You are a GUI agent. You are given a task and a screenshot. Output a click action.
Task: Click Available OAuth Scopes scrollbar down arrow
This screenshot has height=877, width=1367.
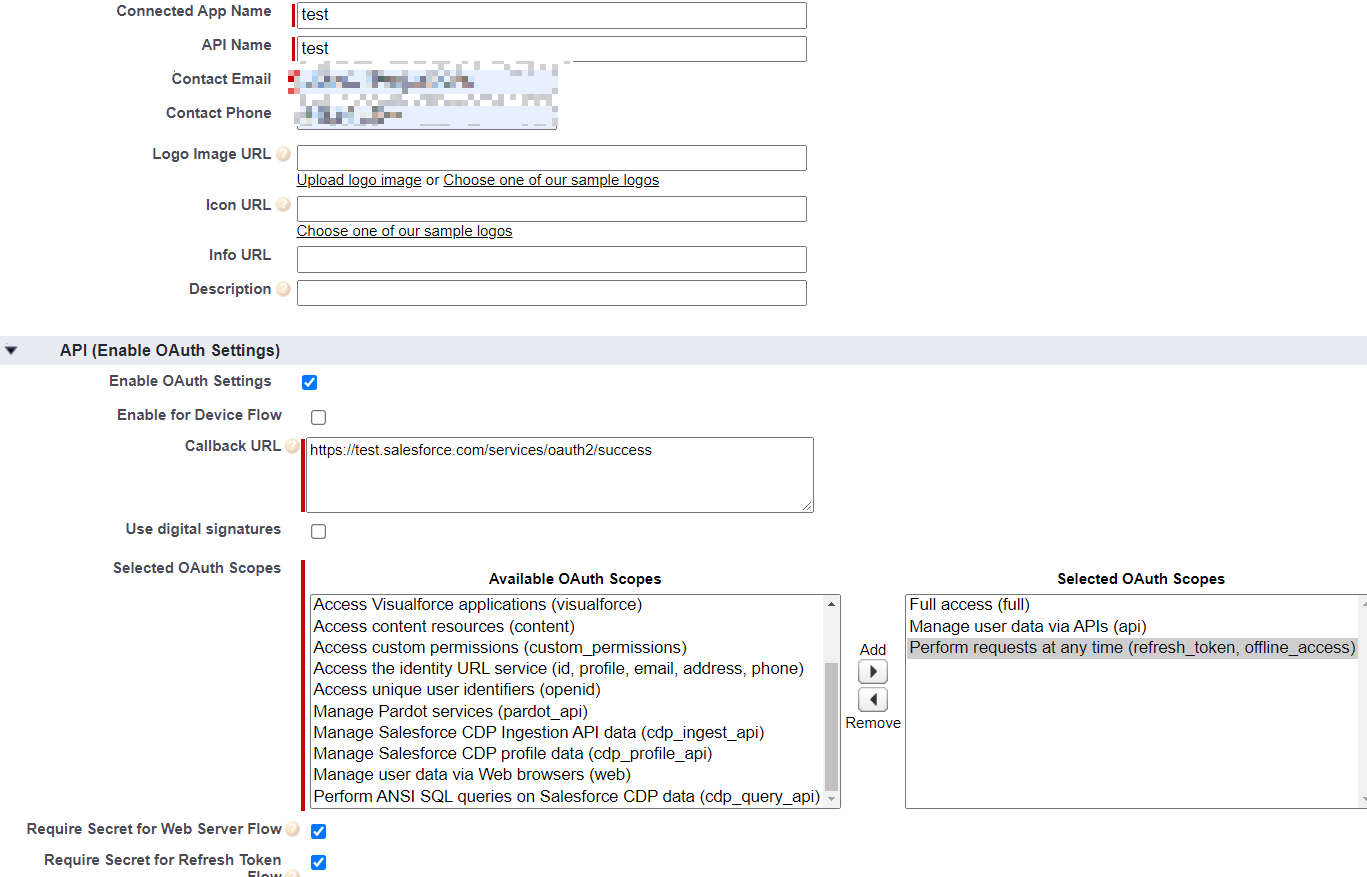pyautogui.click(x=831, y=799)
